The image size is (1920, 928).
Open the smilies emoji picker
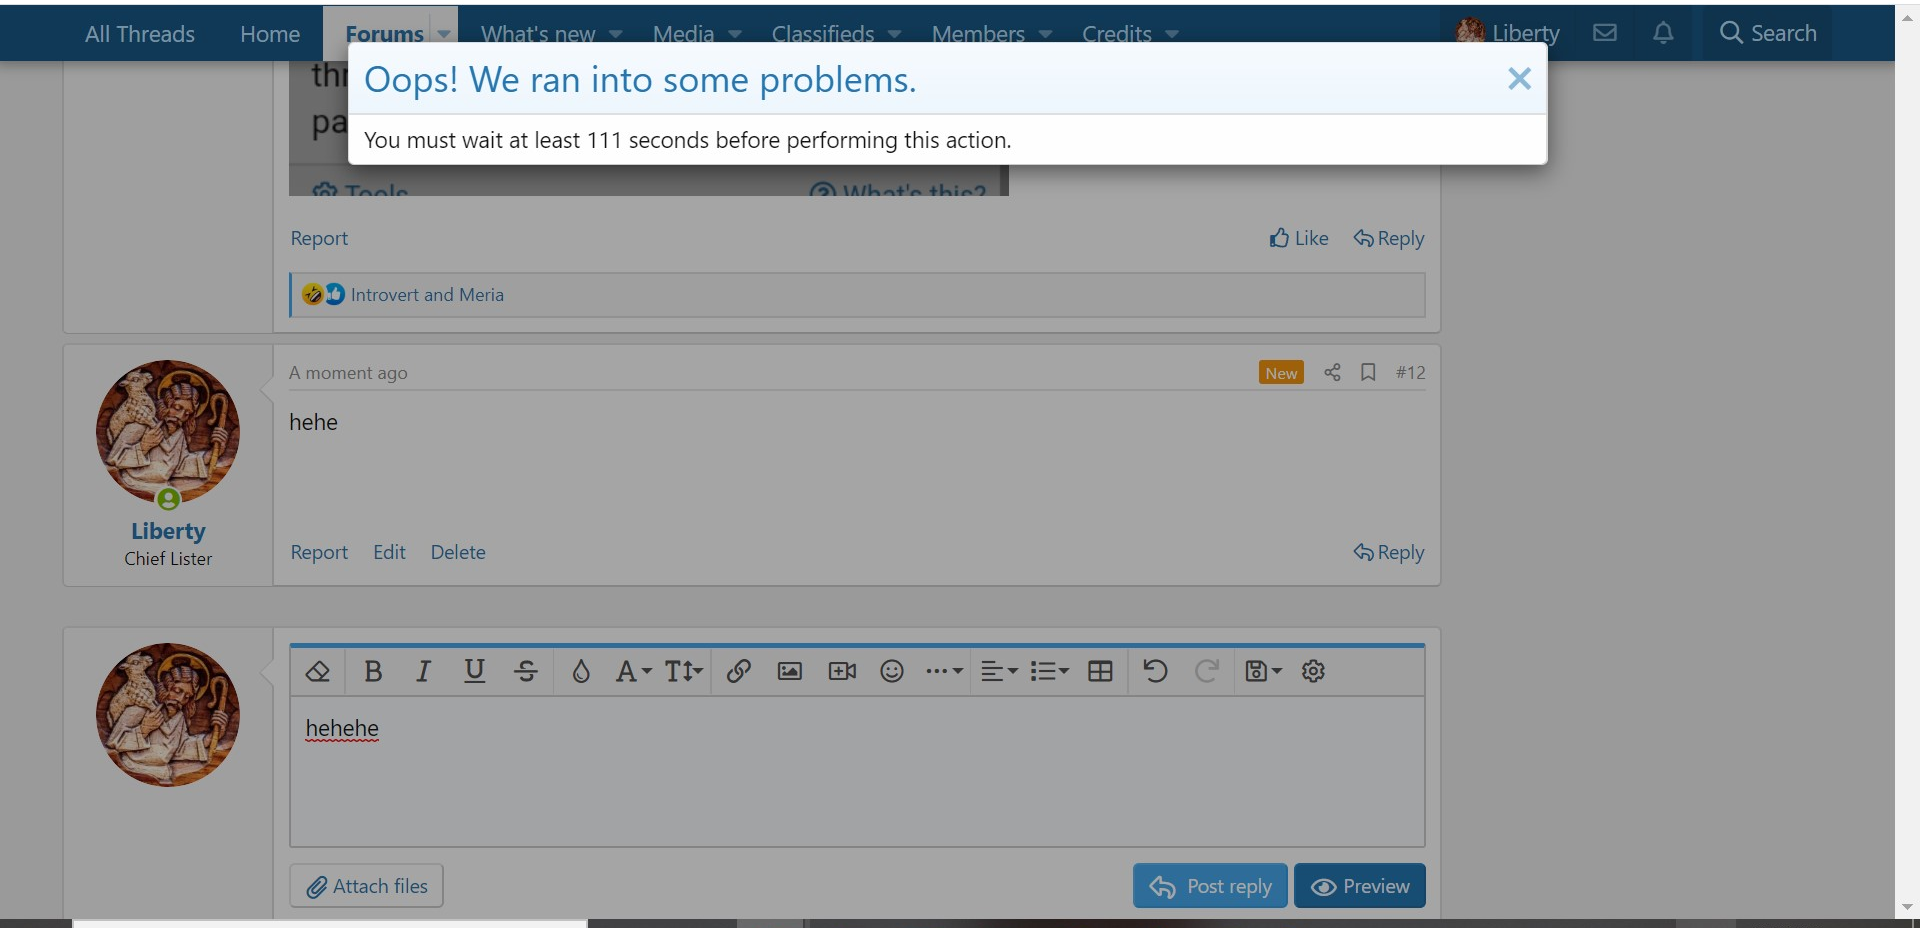point(892,671)
